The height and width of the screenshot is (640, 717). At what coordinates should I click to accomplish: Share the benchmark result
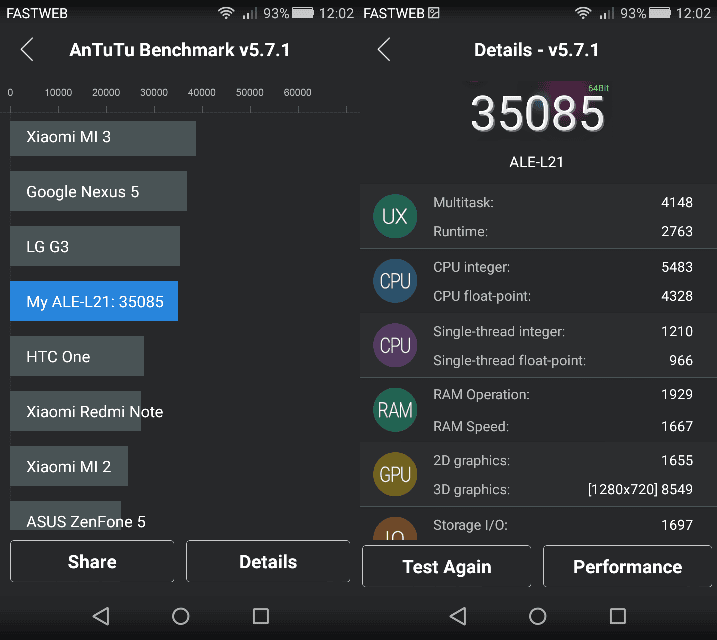tap(92, 562)
